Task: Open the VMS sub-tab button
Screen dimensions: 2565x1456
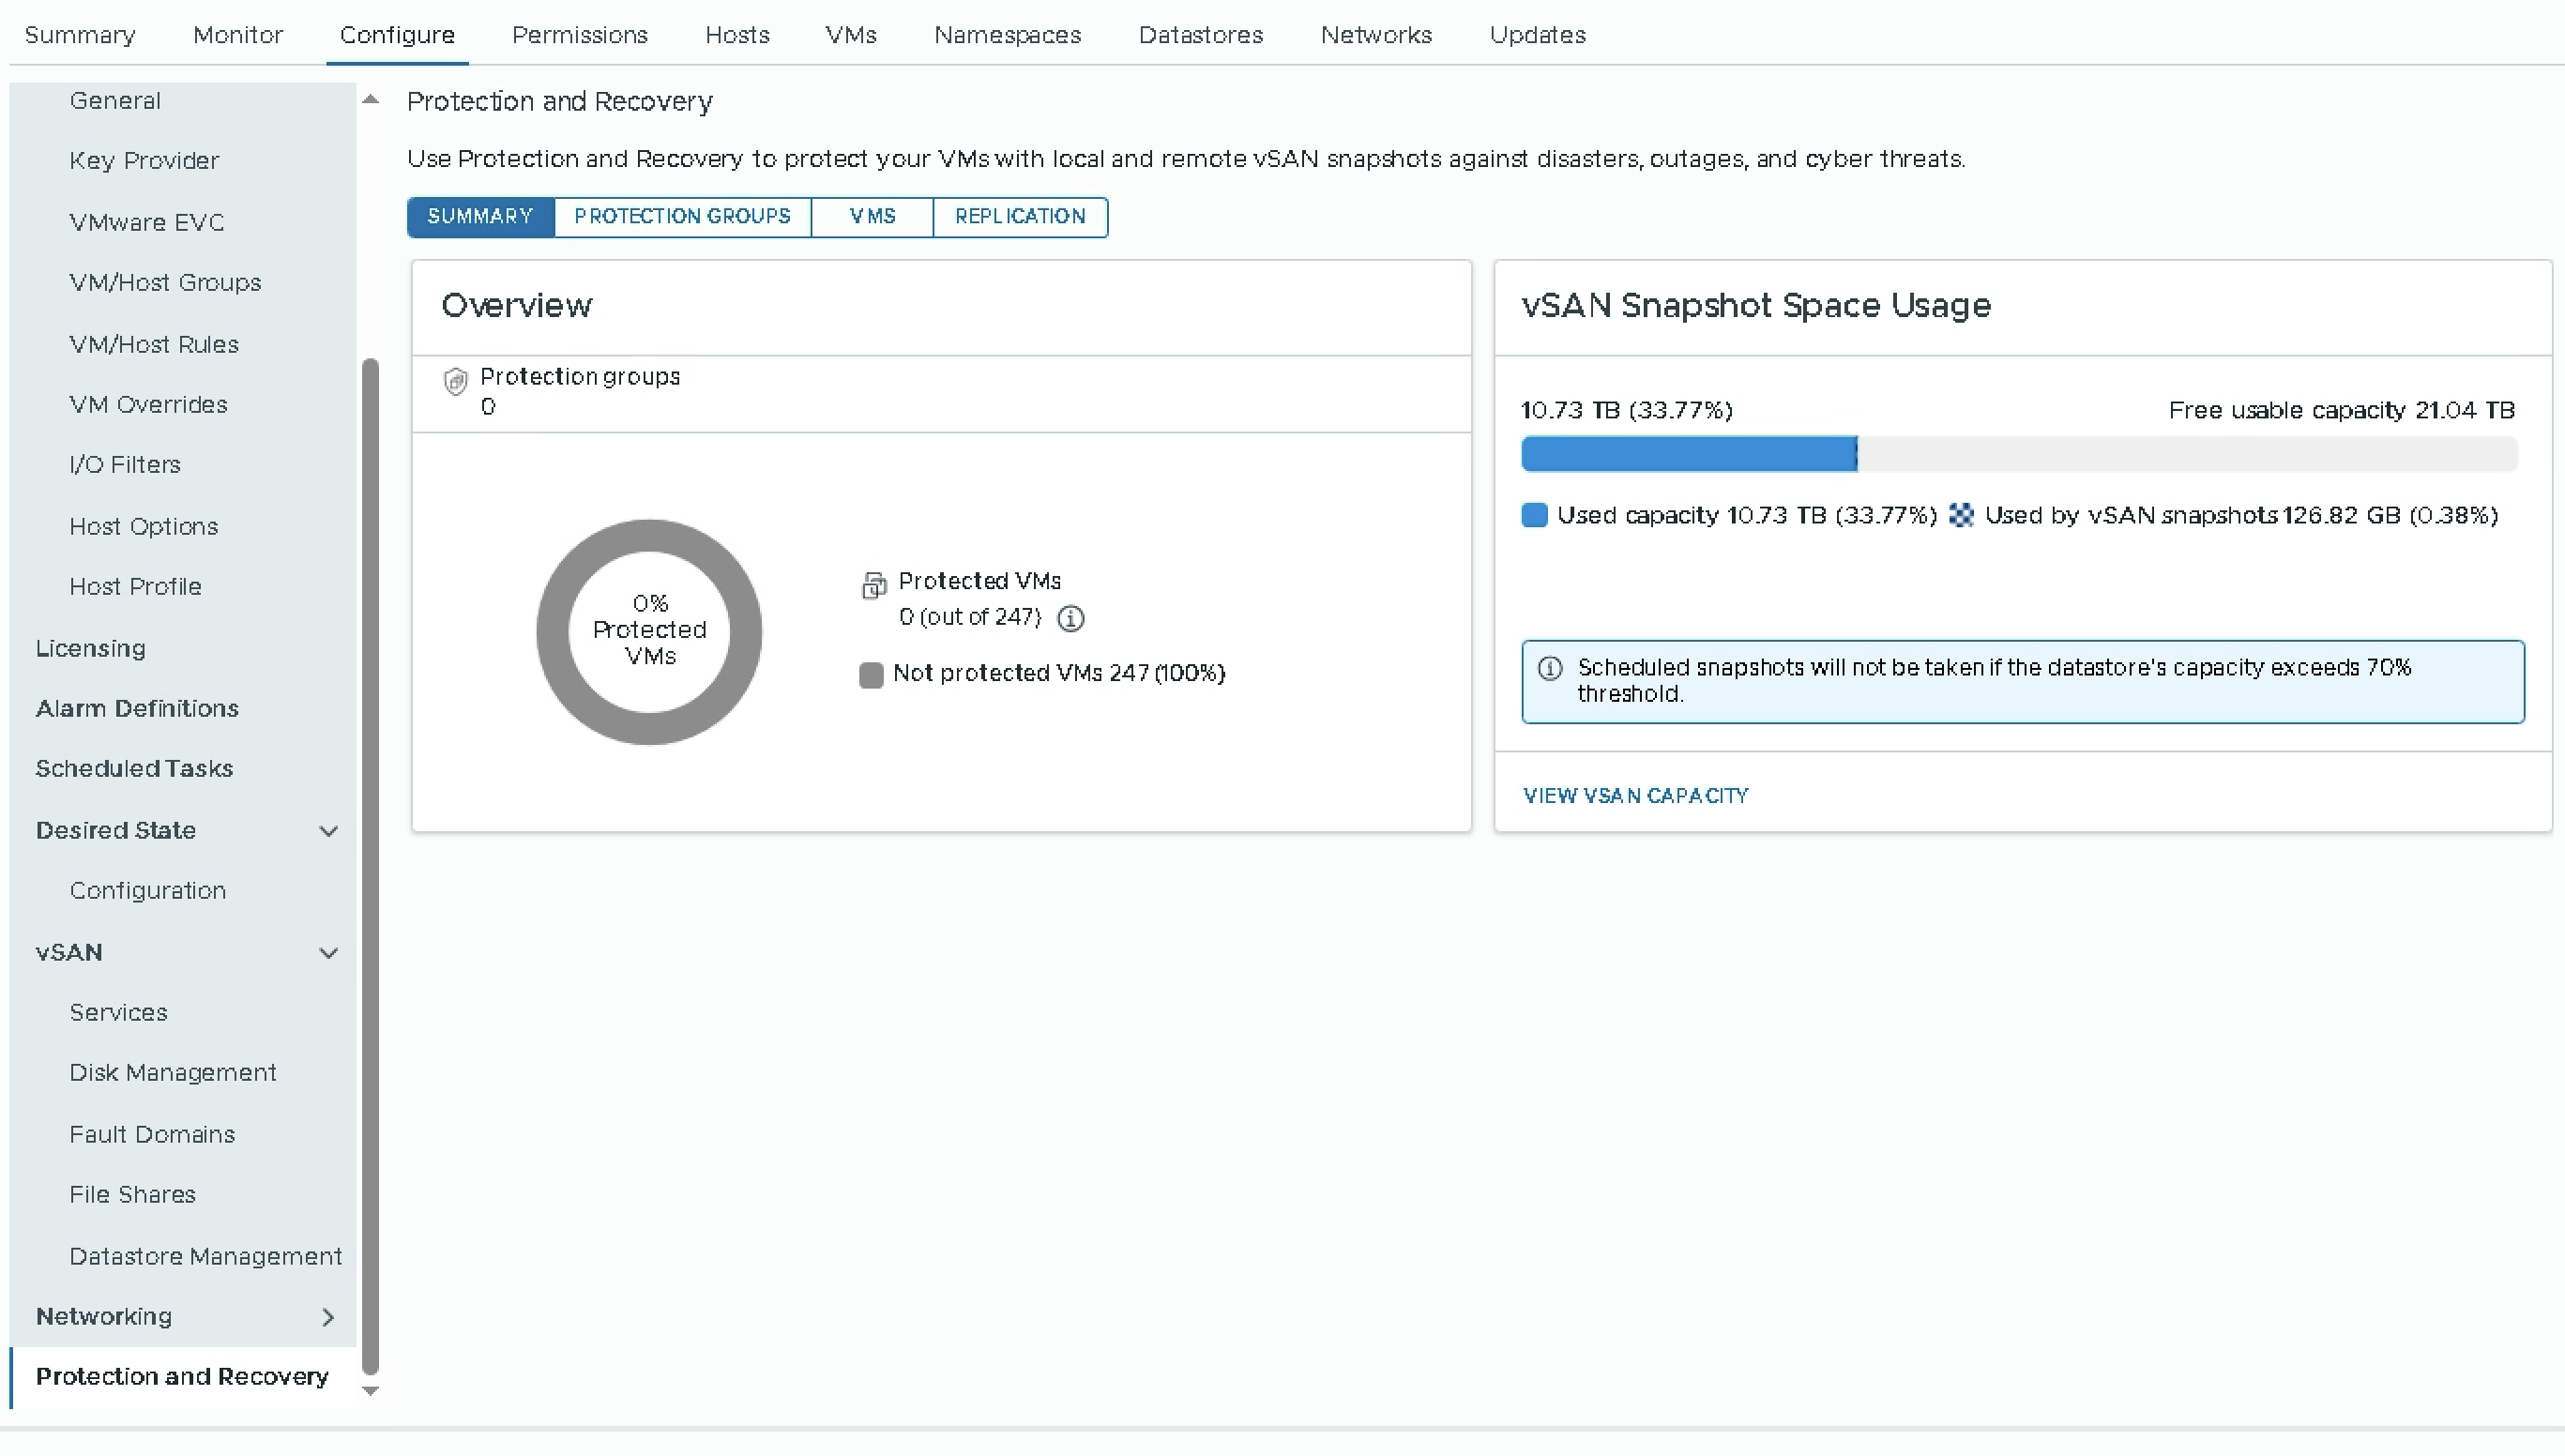Action: pos(873,217)
